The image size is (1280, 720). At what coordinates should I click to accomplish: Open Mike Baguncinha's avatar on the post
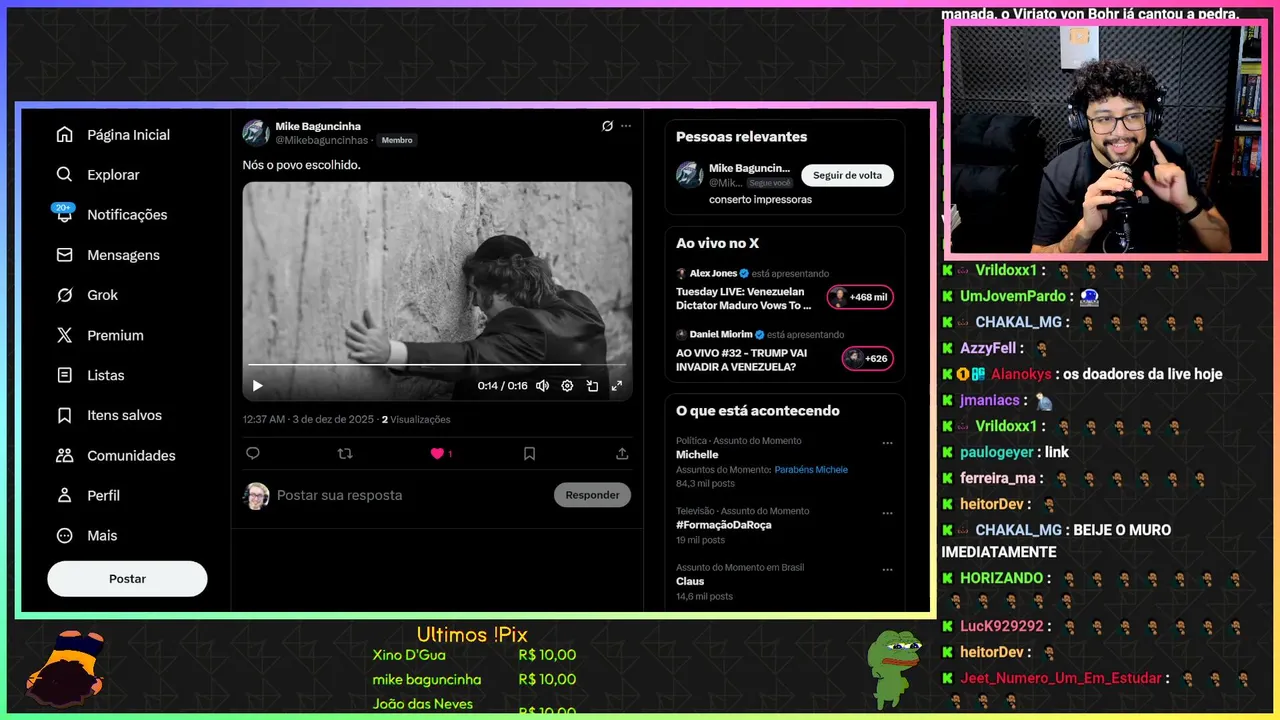coord(256,133)
